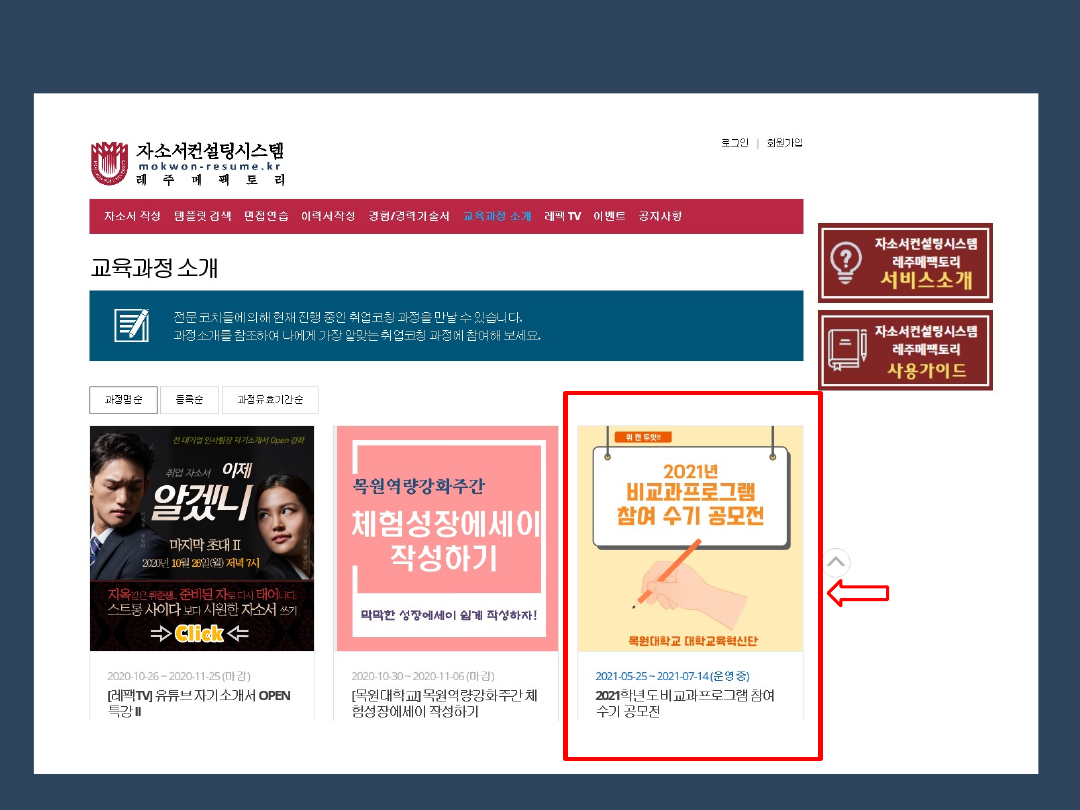
Task: Open the 체험성장에세이 작성하기 course thumbnail
Action: tap(446, 538)
